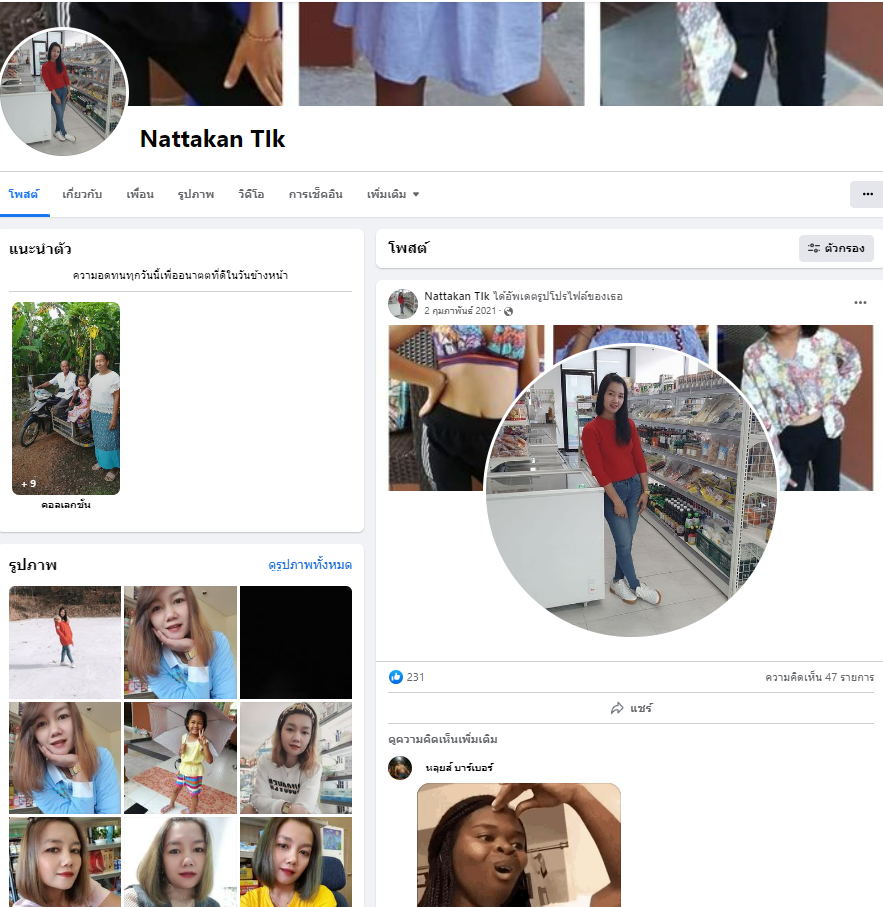This screenshot has width=883, height=907.
Task: Open the photo of girl with umbrella
Action: coord(180,758)
